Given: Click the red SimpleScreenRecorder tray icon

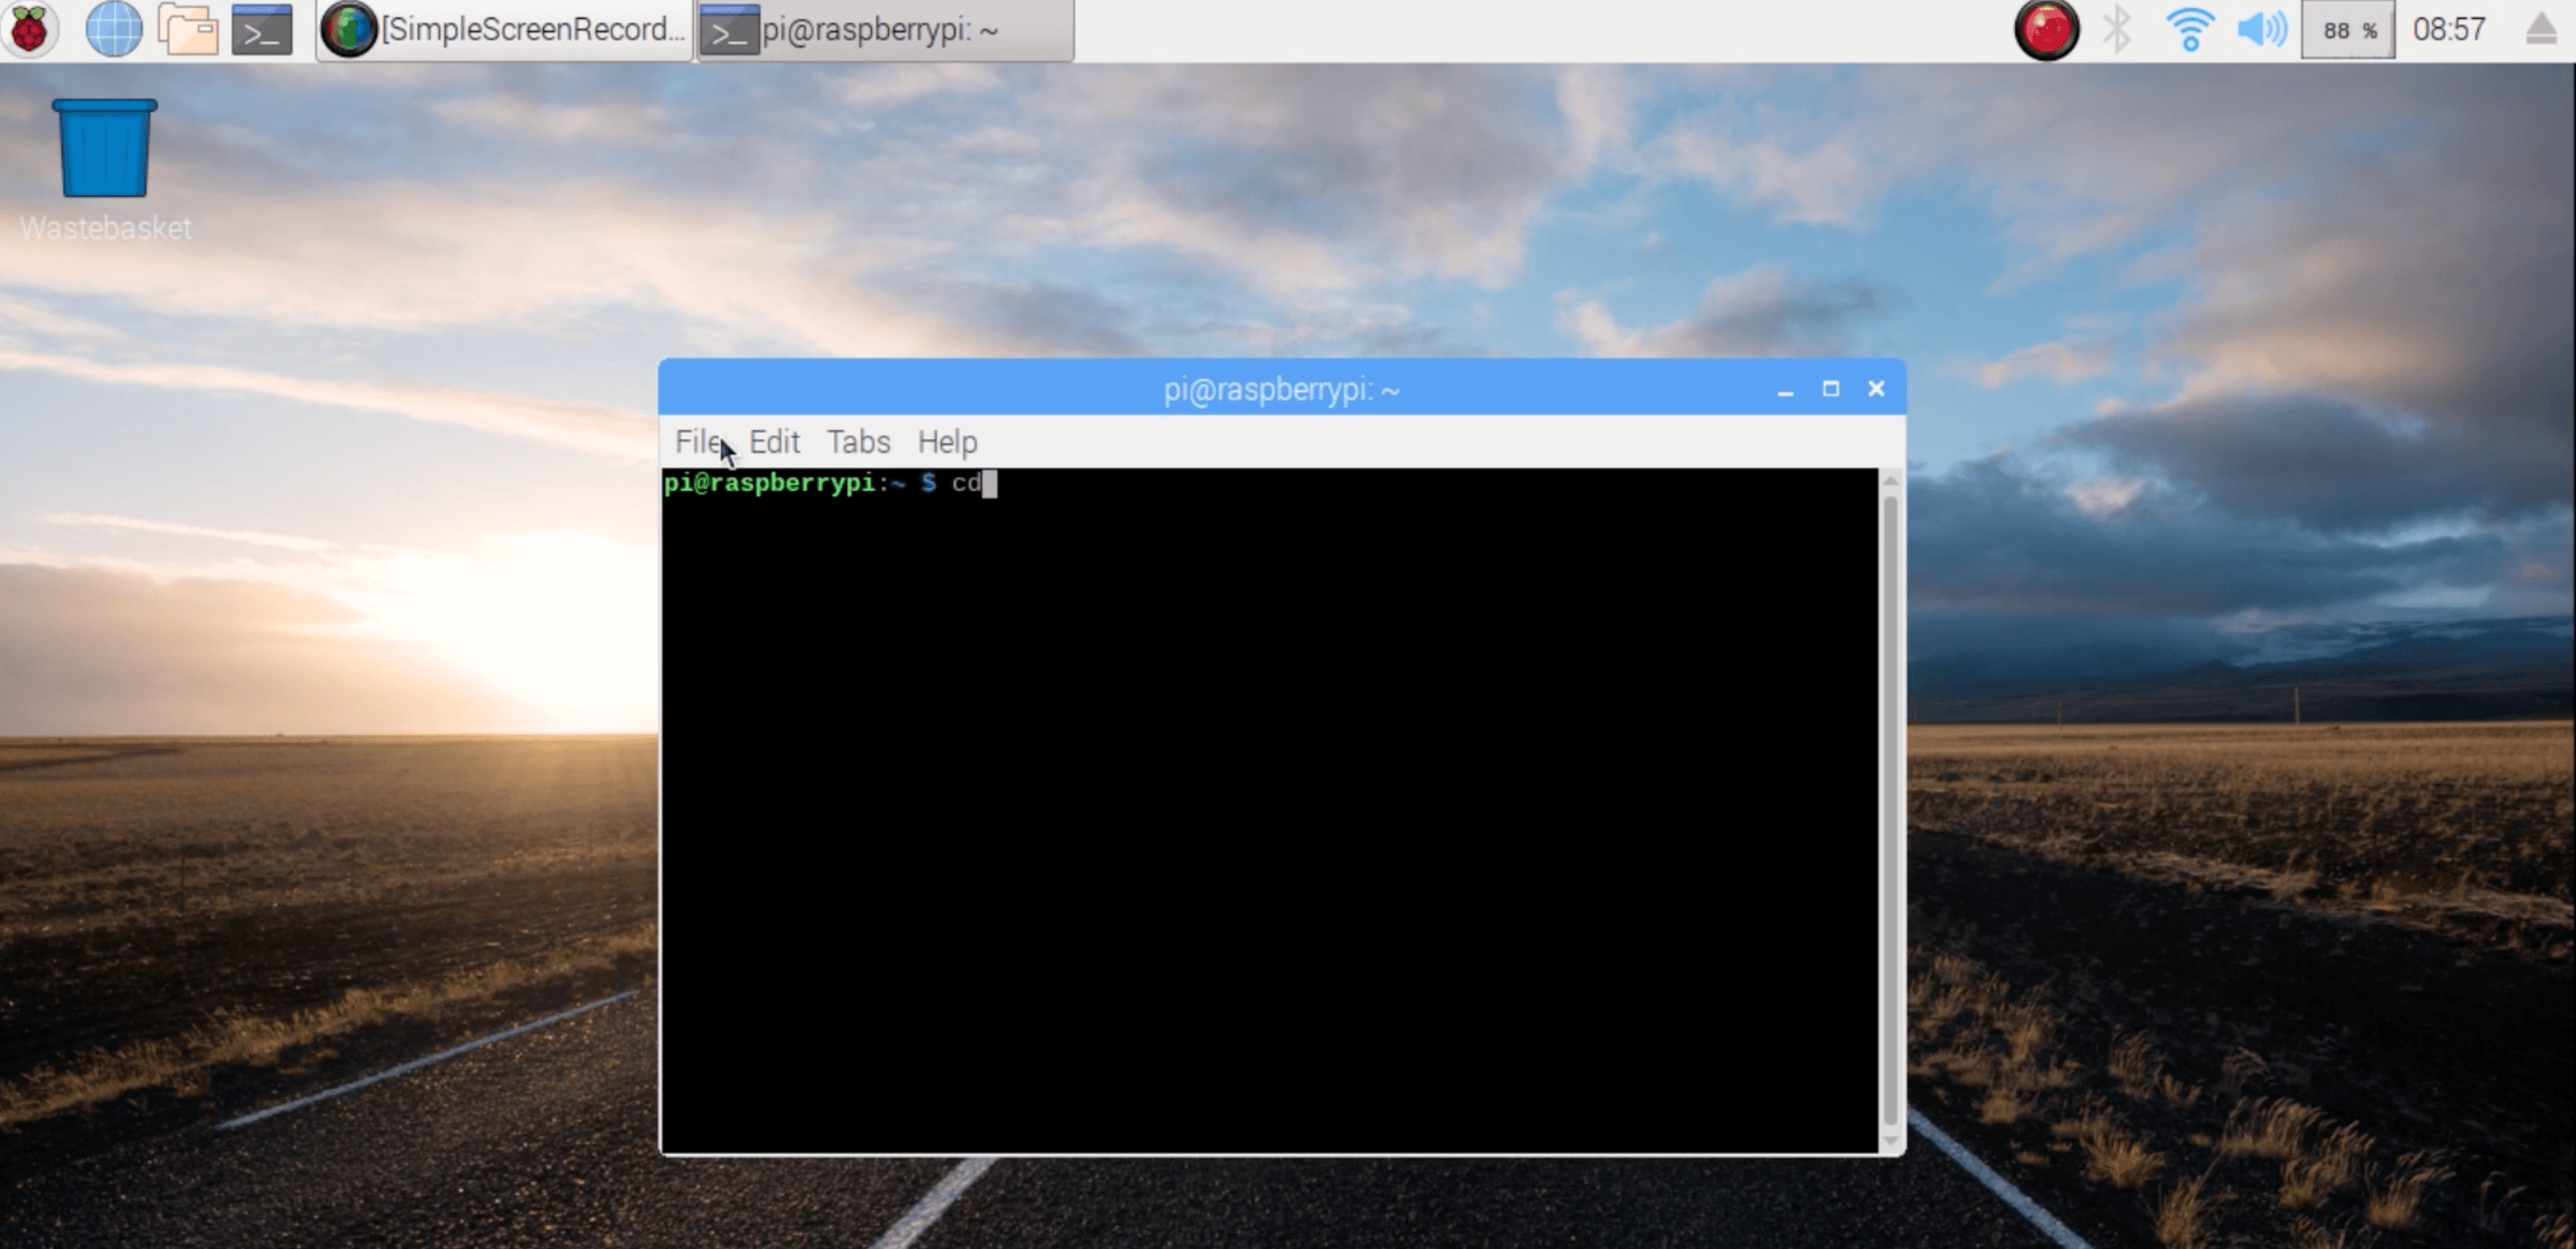Looking at the screenshot, I should (2046, 29).
